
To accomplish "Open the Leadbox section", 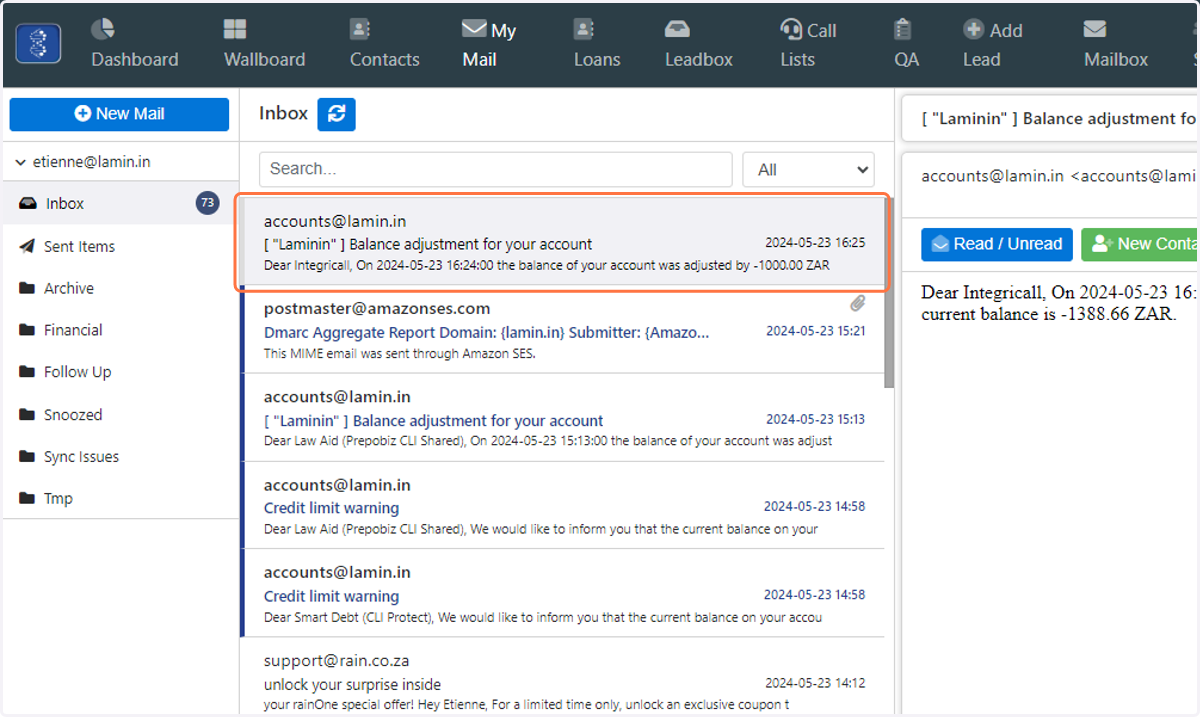I will pyautogui.click(x=699, y=44).
